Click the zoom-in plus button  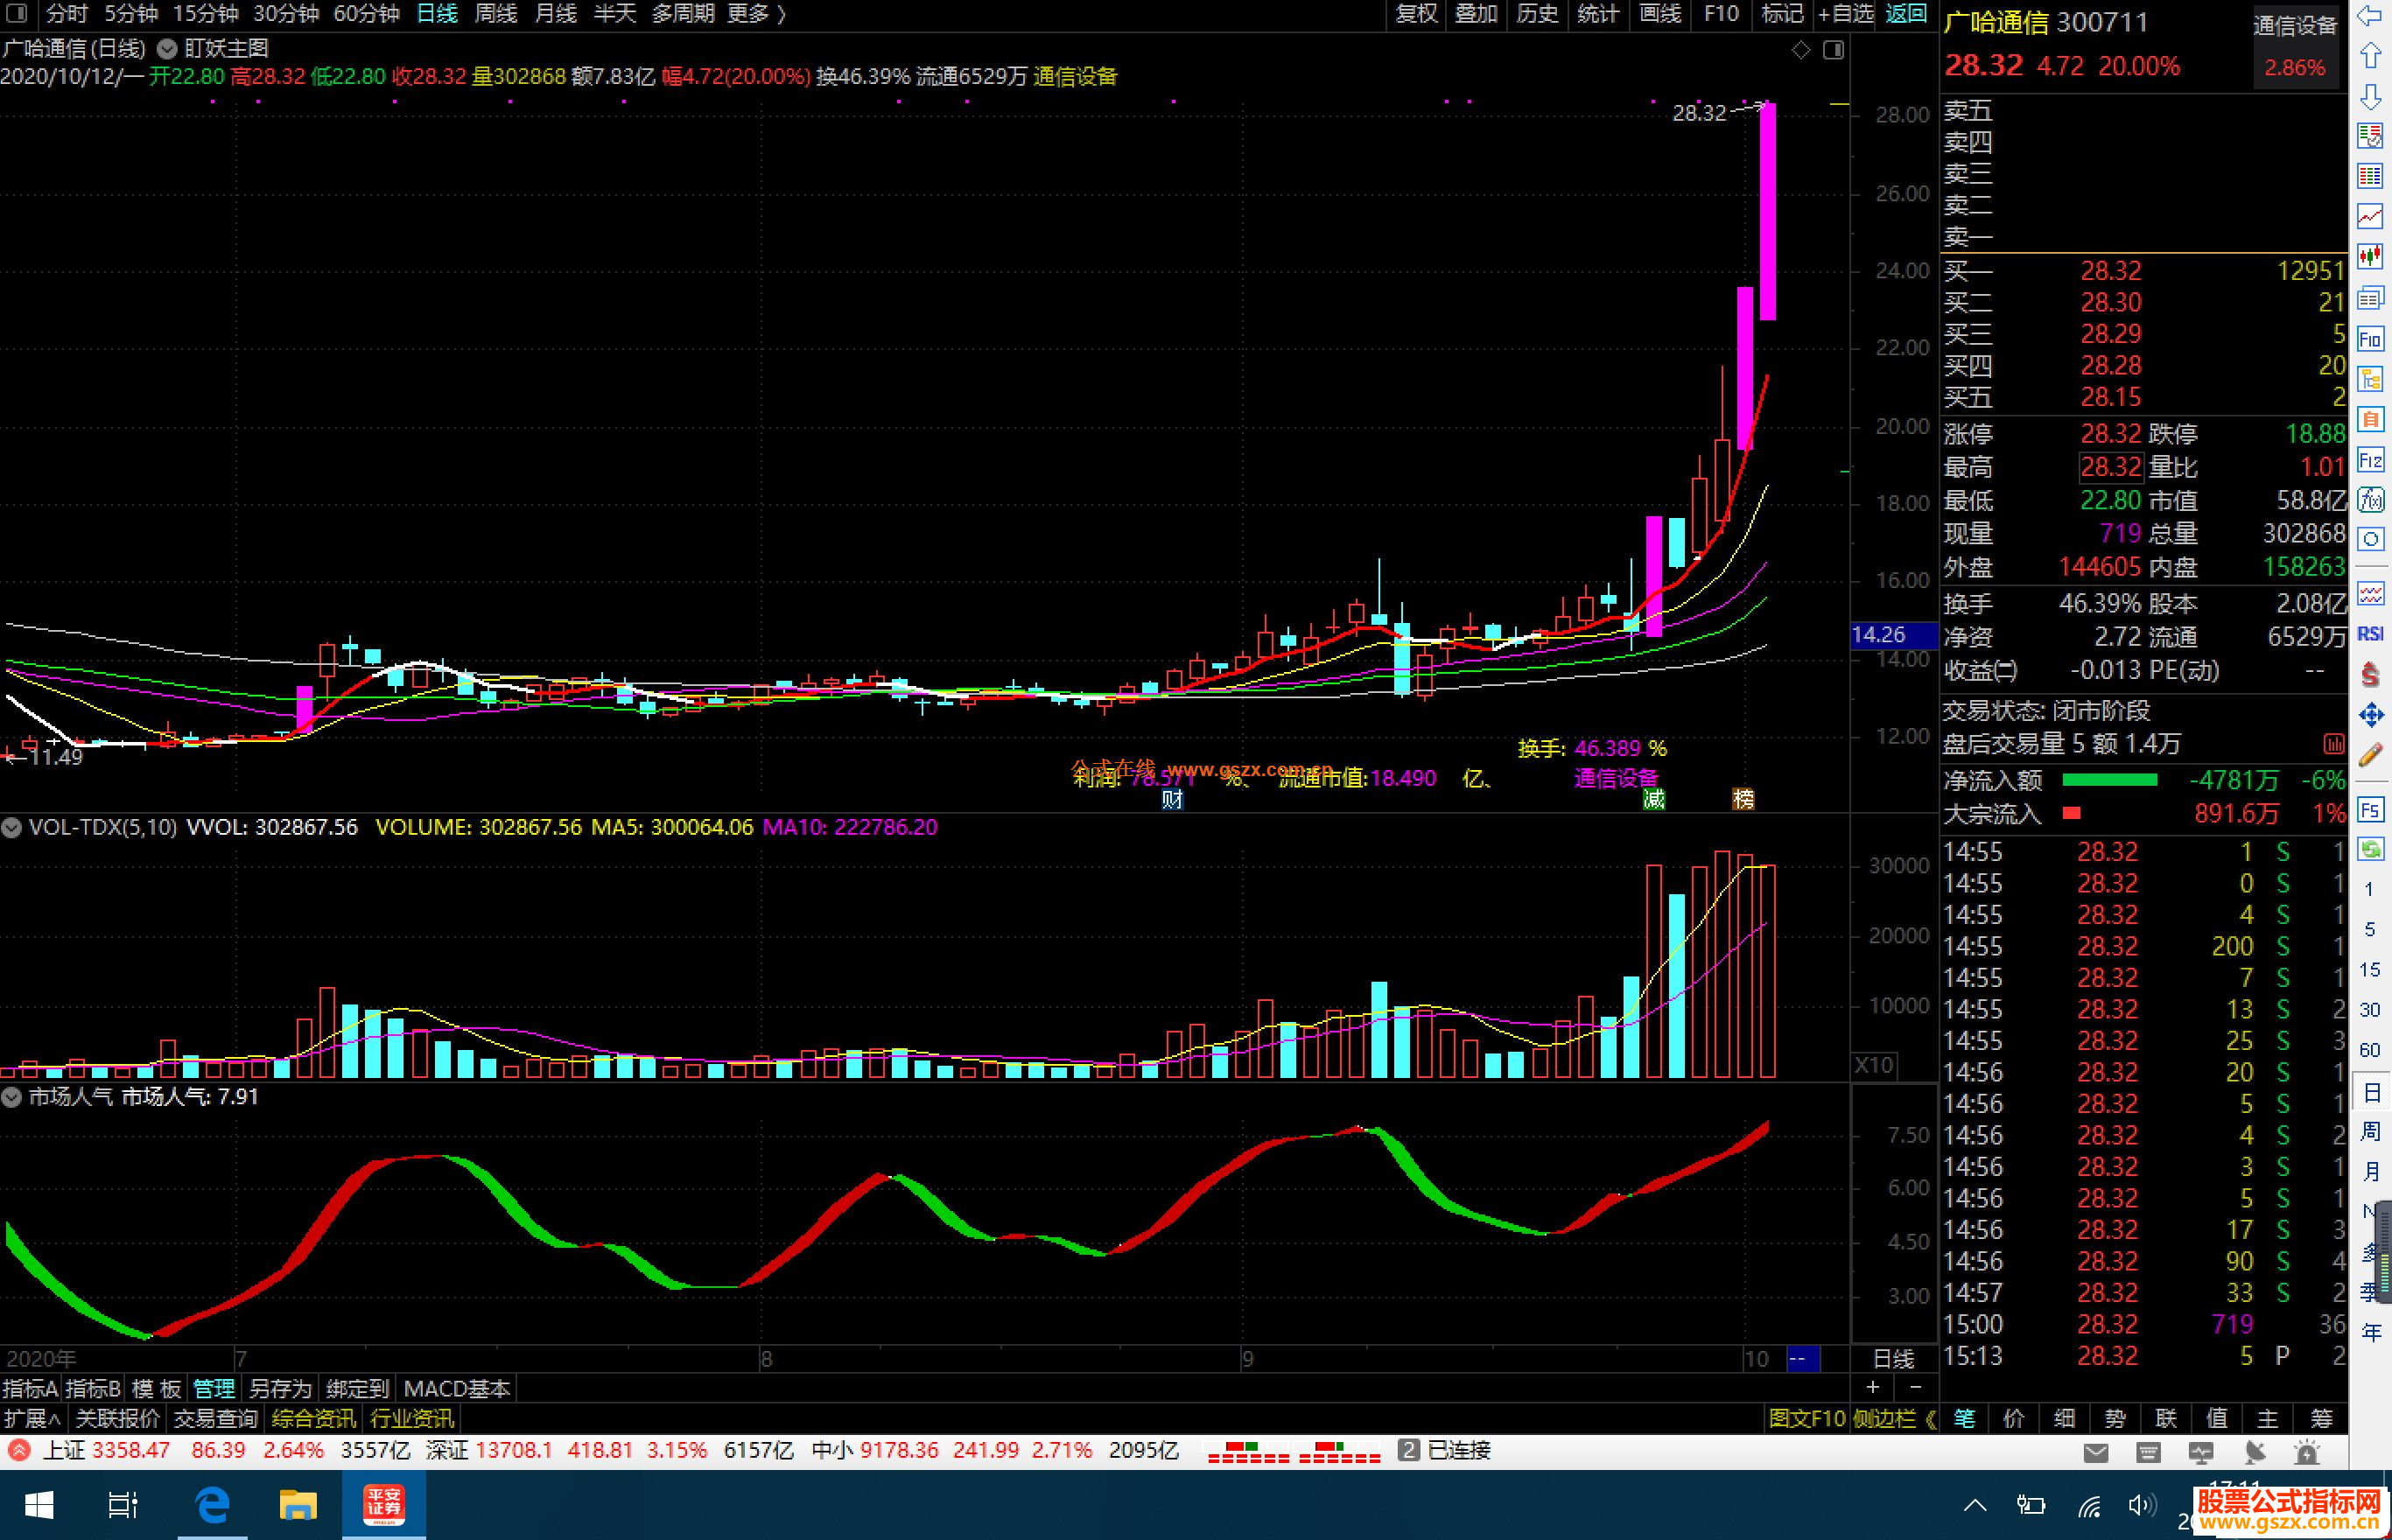coord(1872,1387)
